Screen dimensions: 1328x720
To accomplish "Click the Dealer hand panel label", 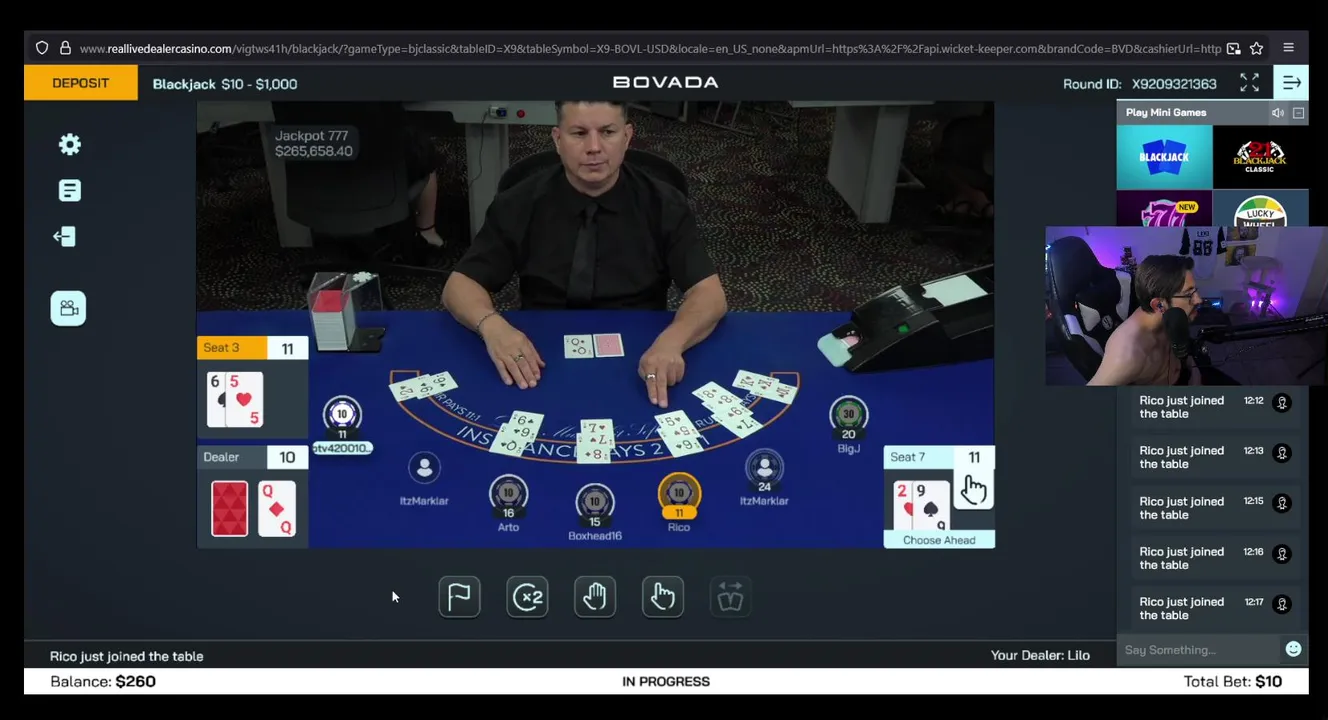I will pos(221,457).
